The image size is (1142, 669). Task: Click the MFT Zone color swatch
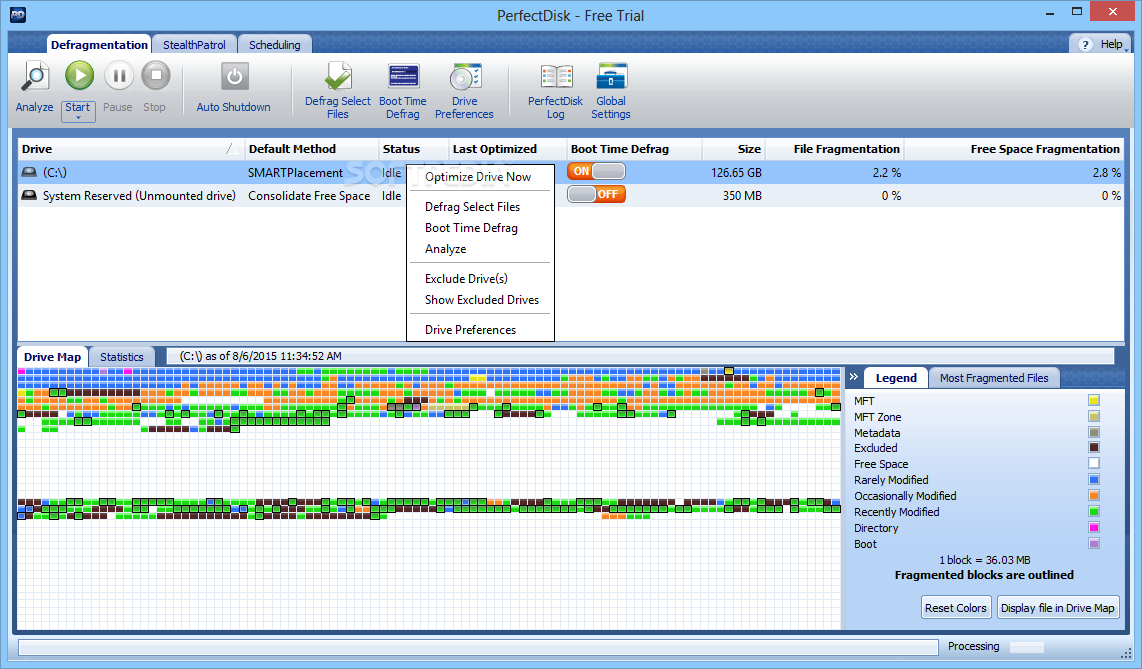pyautogui.click(x=1094, y=416)
